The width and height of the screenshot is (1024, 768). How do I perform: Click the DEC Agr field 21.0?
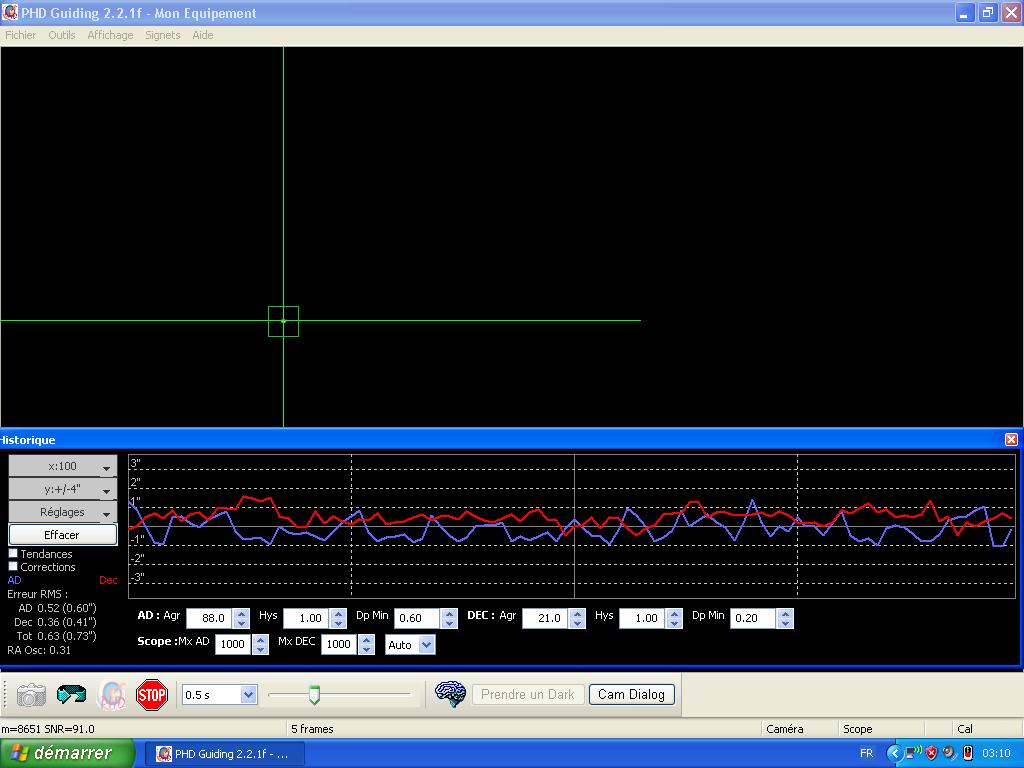pyautogui.click(x=545, y=618)
